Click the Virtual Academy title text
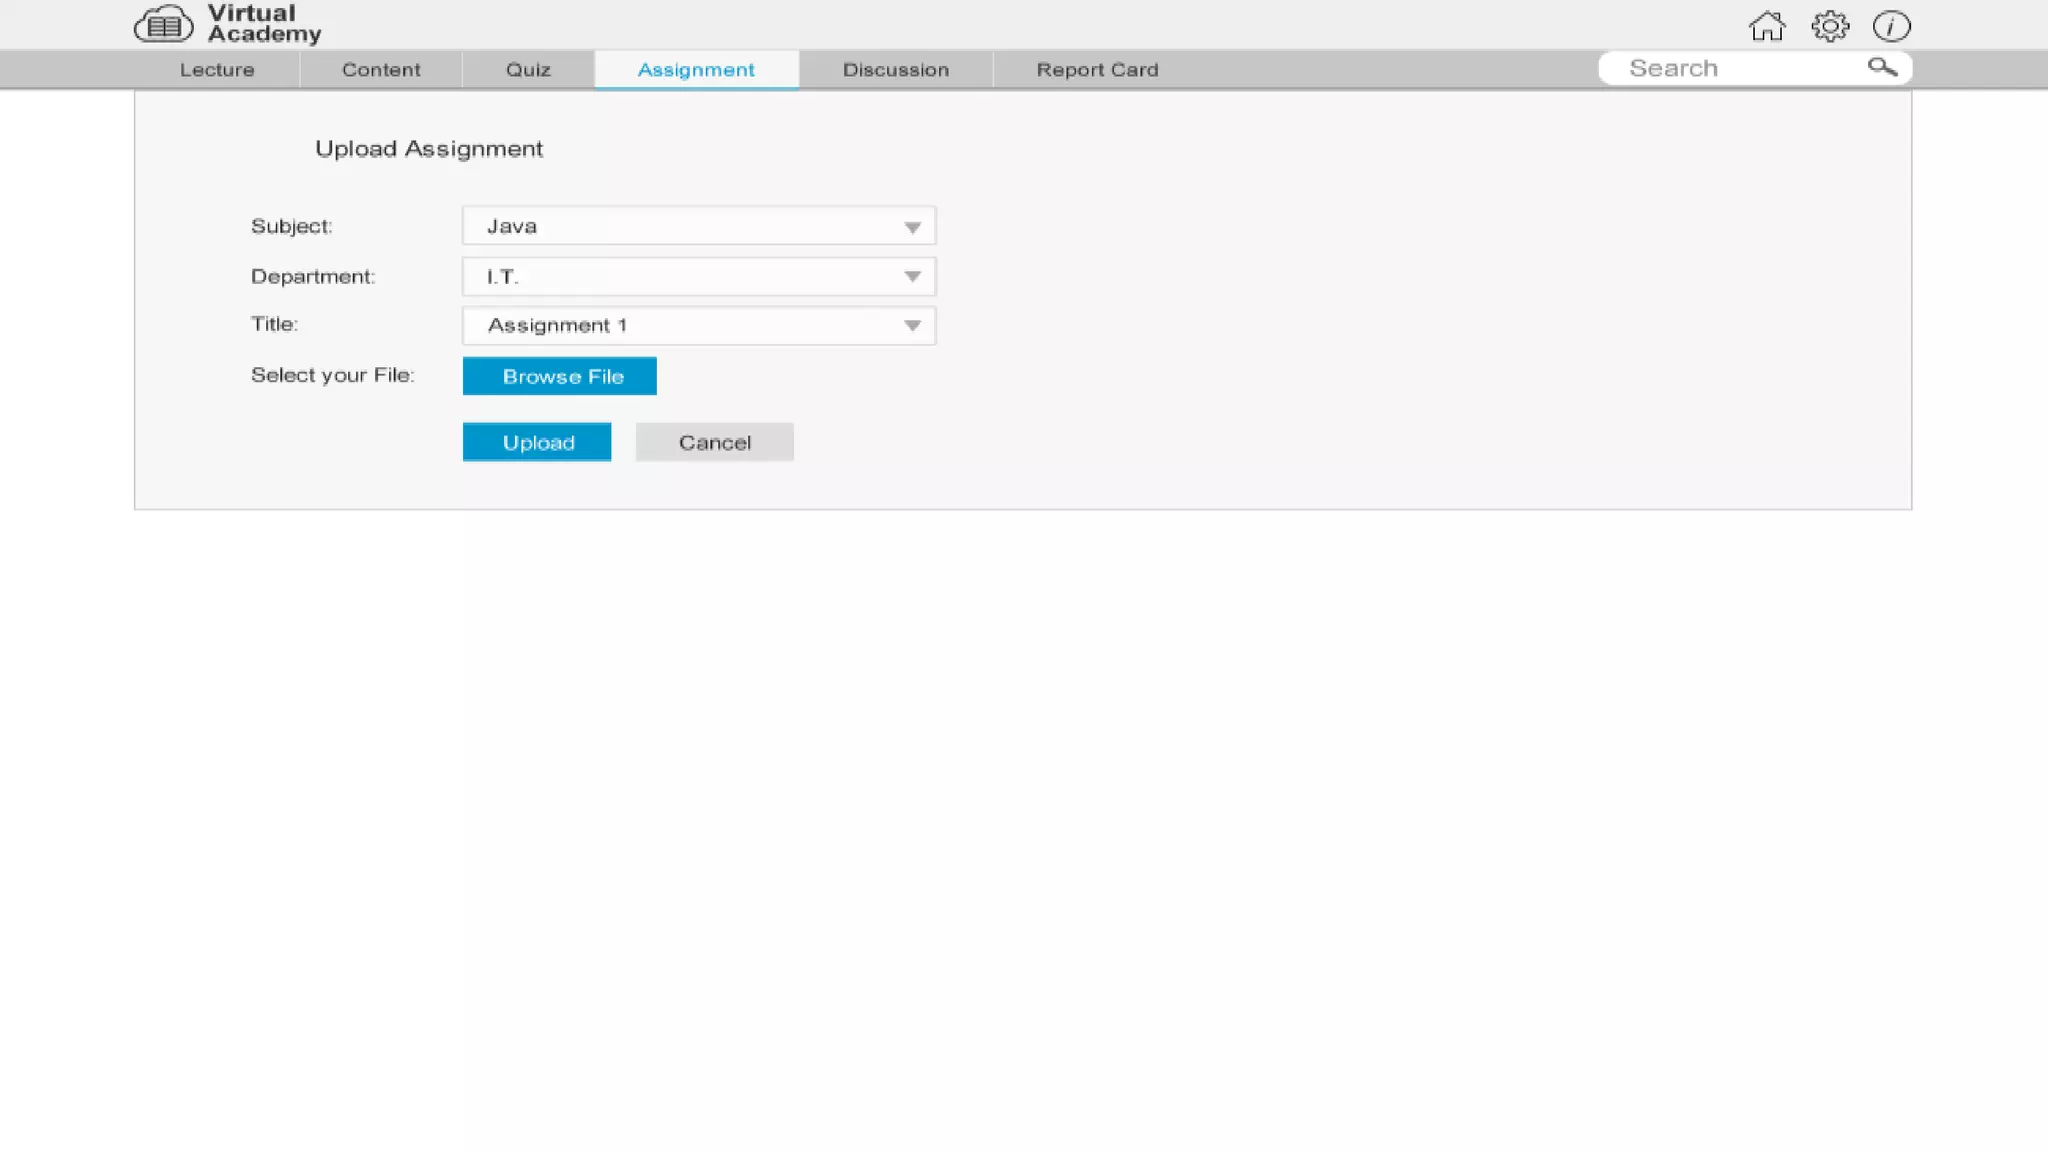The height and width of the screenshot is (1152, 2048). click(263, 24)
